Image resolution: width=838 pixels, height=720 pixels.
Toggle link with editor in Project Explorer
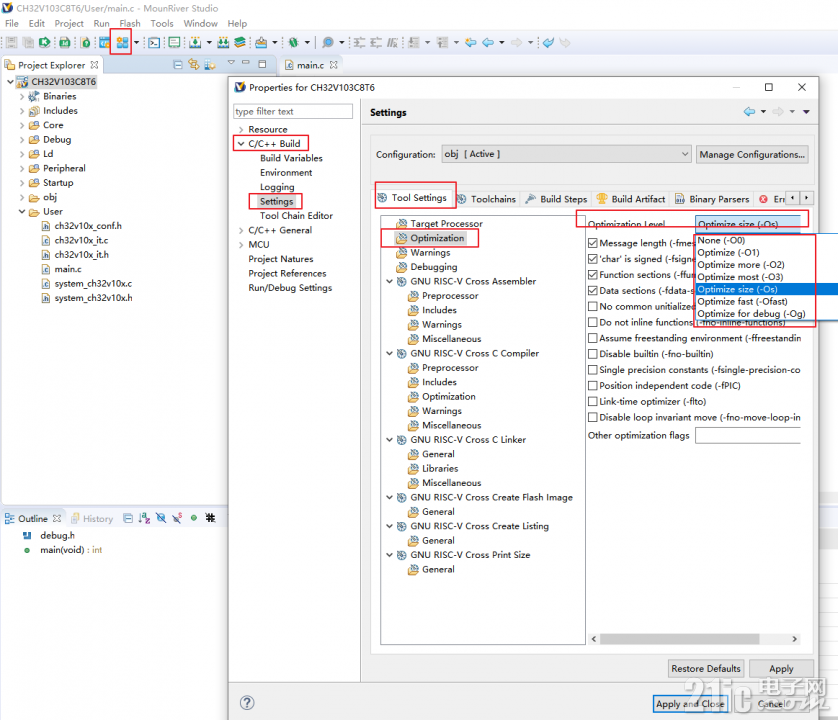point(193,65)
